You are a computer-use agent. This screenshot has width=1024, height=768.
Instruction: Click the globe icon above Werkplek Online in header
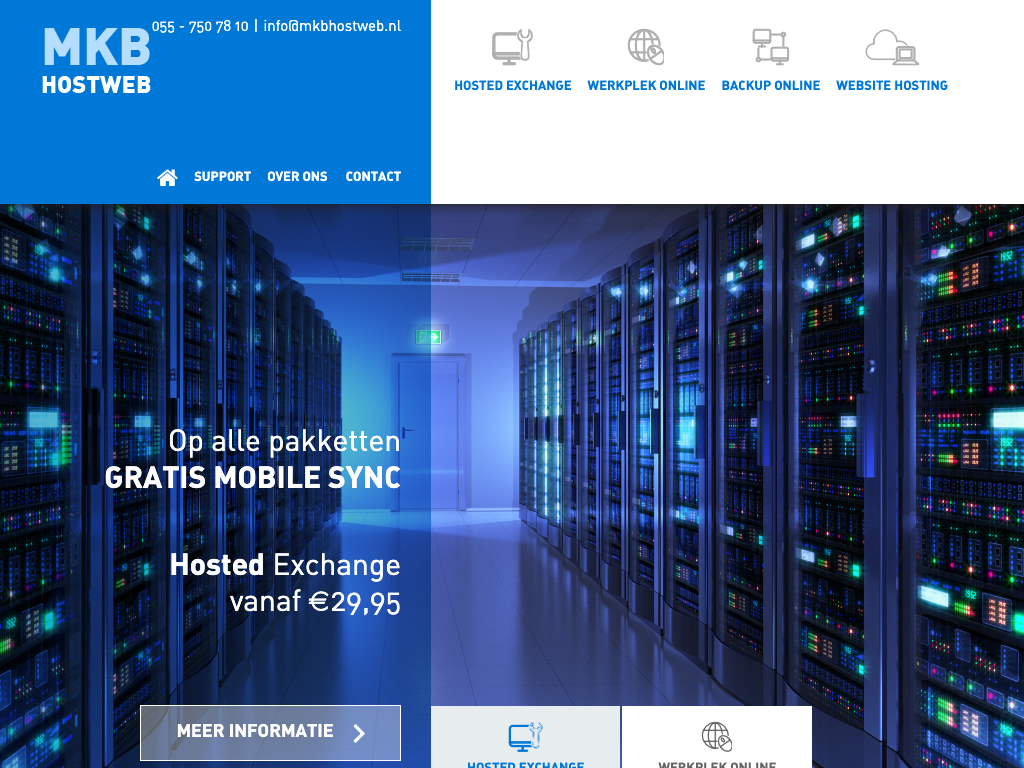pyautogui.click(x=645, y=47)
